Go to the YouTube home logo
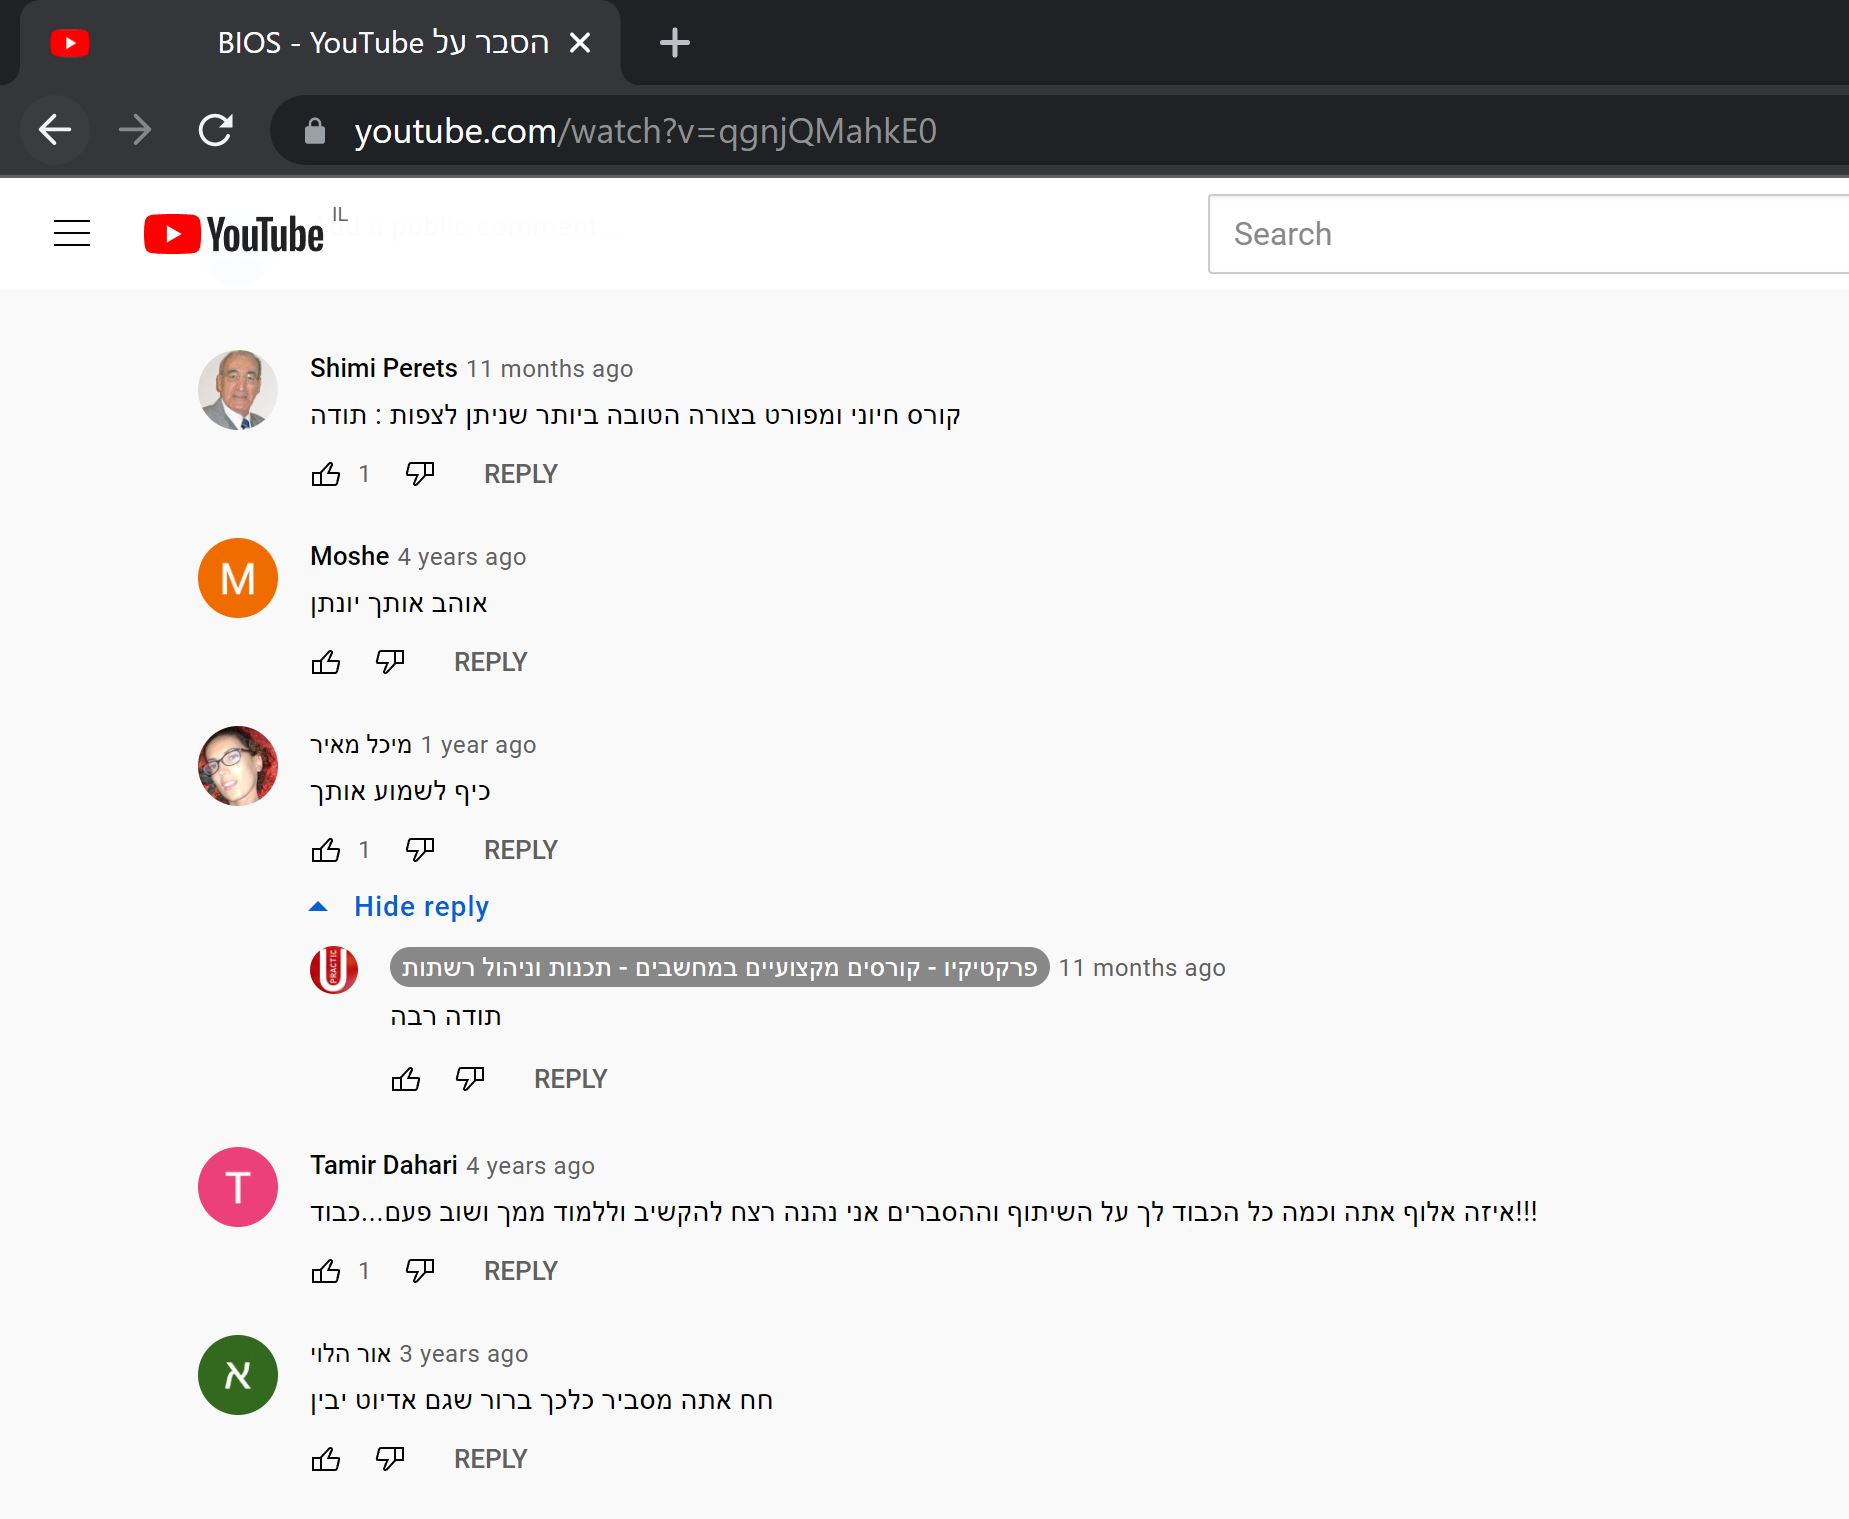1849x1519 pixels. 234,234
